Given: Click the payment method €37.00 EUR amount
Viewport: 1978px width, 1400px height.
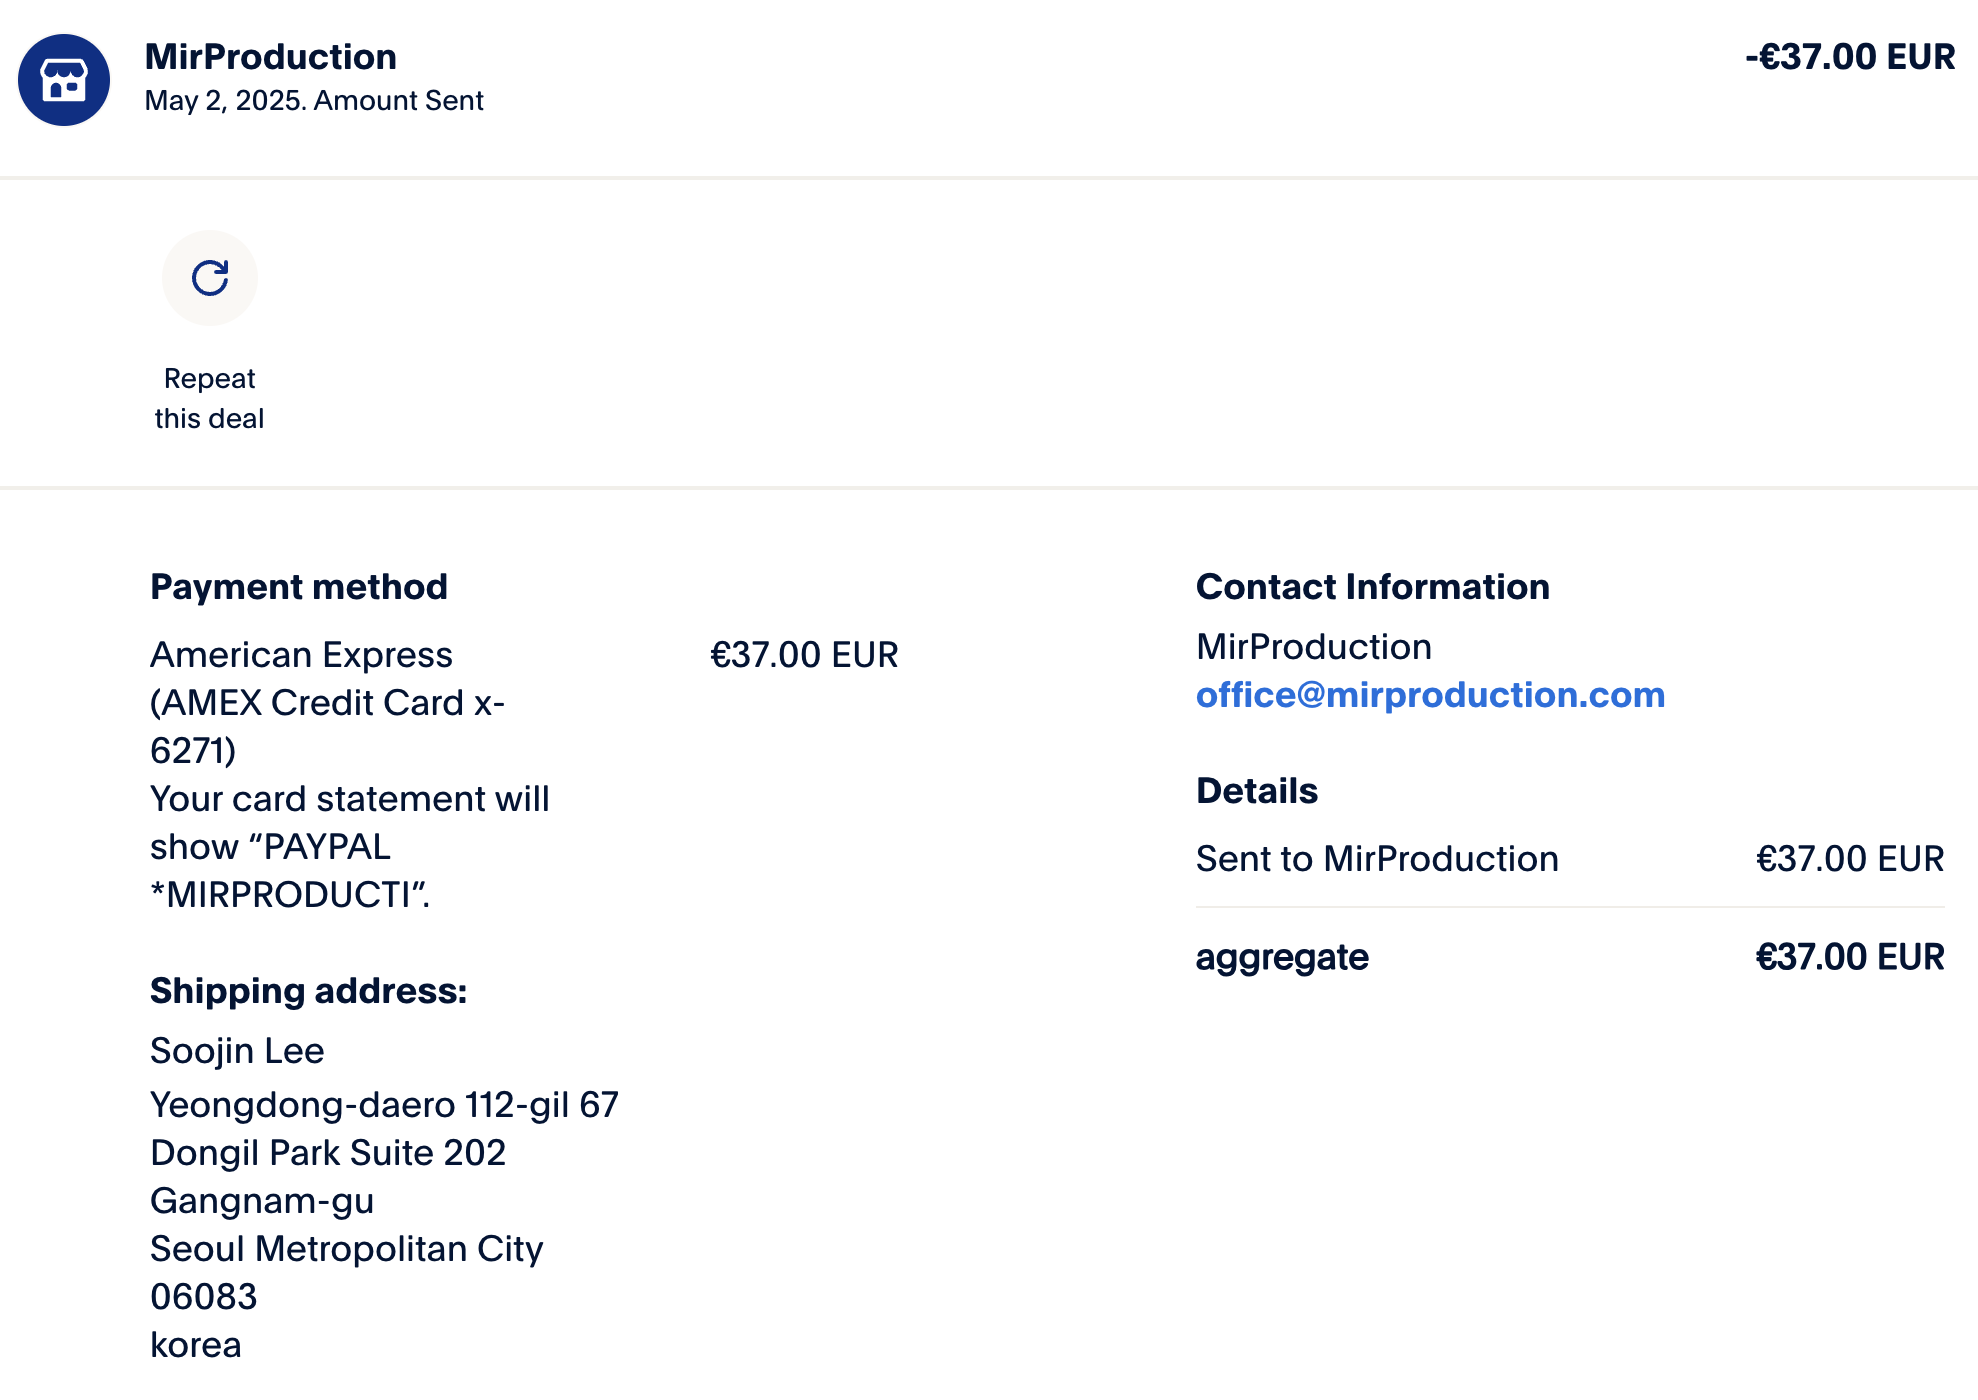Looking at the screenshot, I should (804, 655).
